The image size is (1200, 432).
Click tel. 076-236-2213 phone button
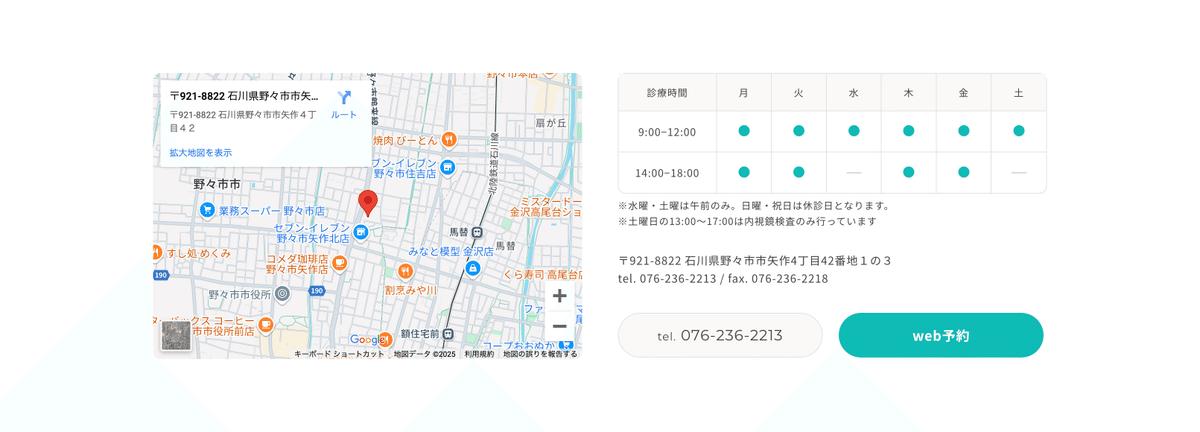point(720,335)
